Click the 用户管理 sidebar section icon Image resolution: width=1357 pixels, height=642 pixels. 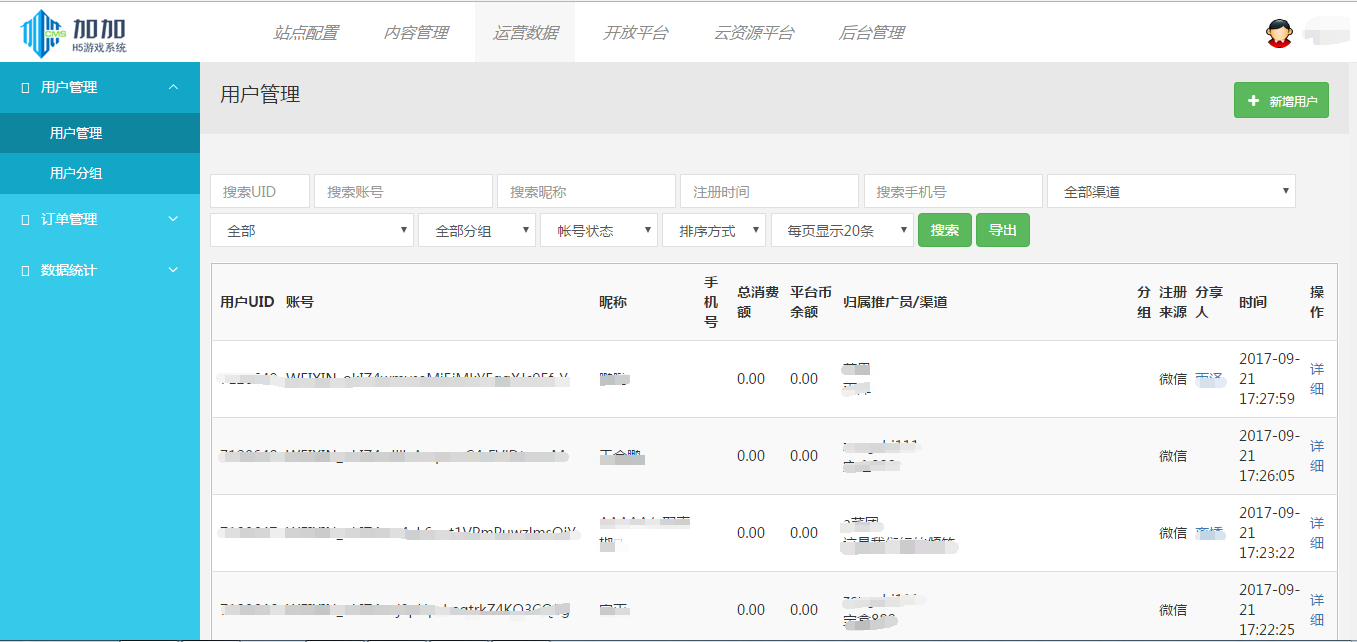24,87
